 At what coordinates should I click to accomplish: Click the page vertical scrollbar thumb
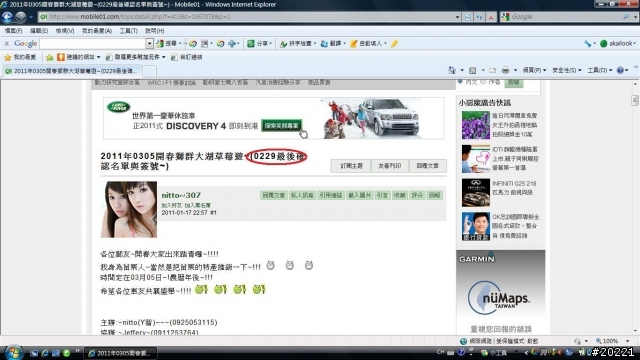[x=634, y=100]
